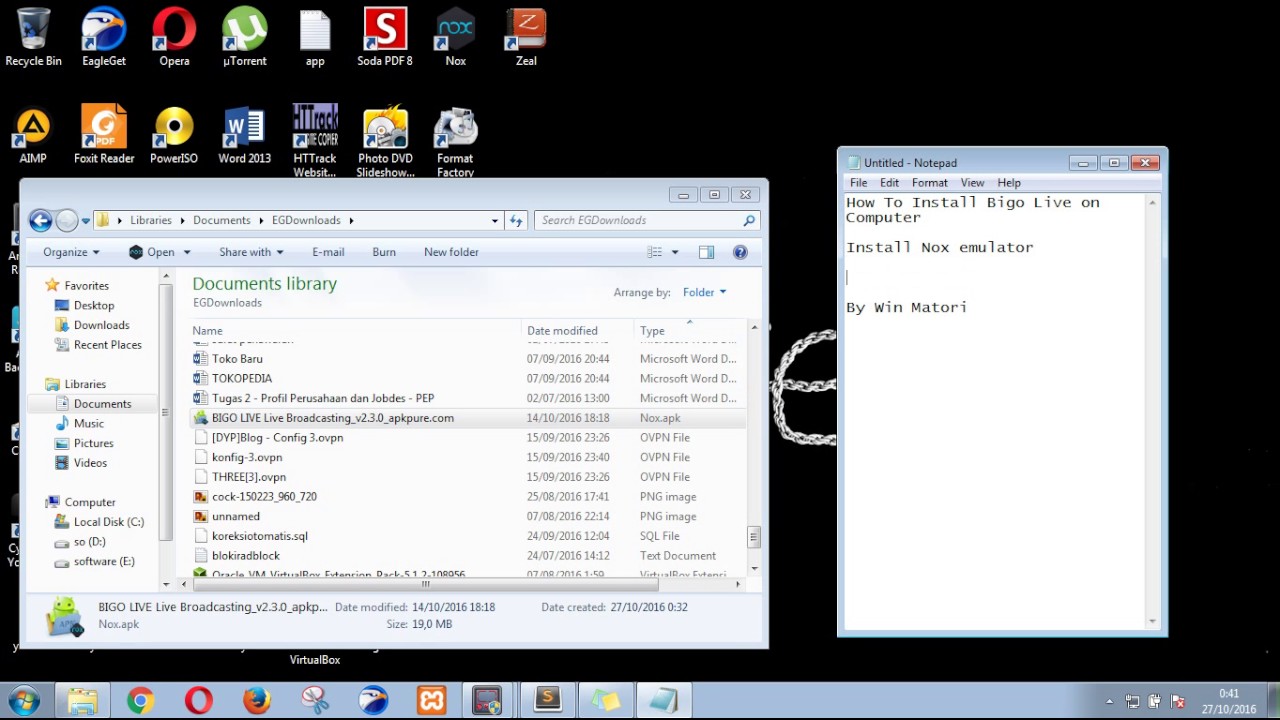Screen dimensions: 1280x720
Task: Open the Share with dropdown
Action: coord(251,252)
